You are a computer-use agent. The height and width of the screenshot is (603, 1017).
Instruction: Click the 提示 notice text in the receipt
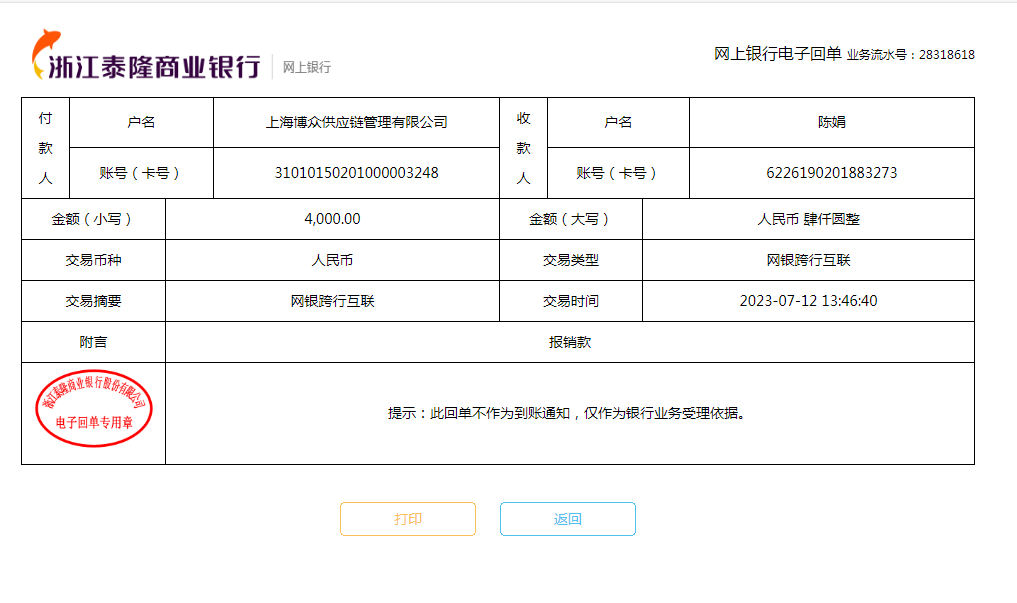coord(568,413)
